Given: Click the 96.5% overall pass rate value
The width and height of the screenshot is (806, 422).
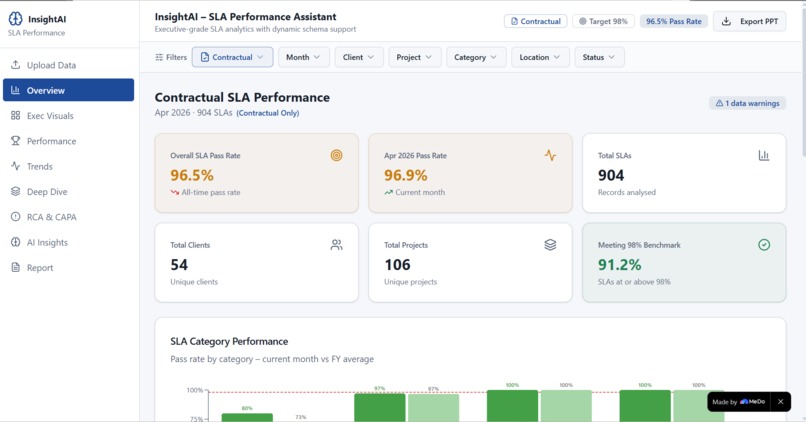Looking at the screenshot, I should click(x=192, y=175).
